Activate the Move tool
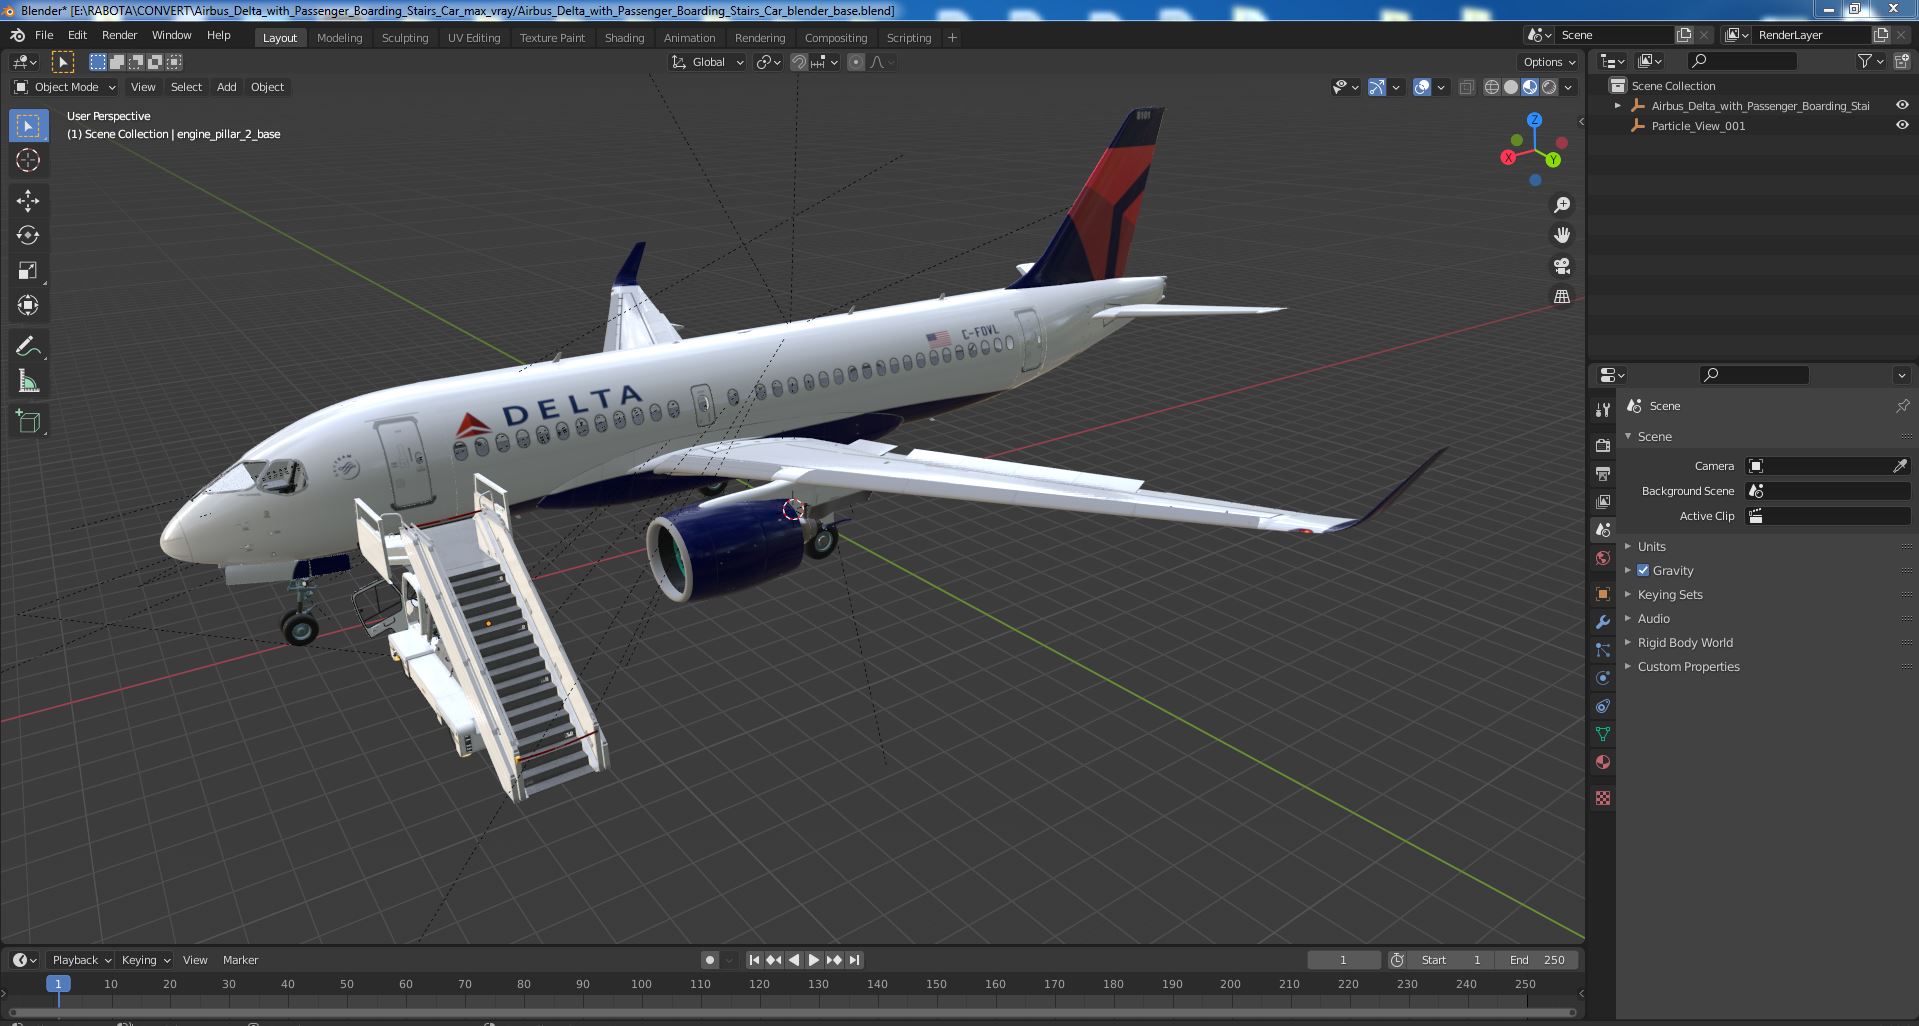The width and height of the screenshot is (1919, 1026). coord(28,201)
